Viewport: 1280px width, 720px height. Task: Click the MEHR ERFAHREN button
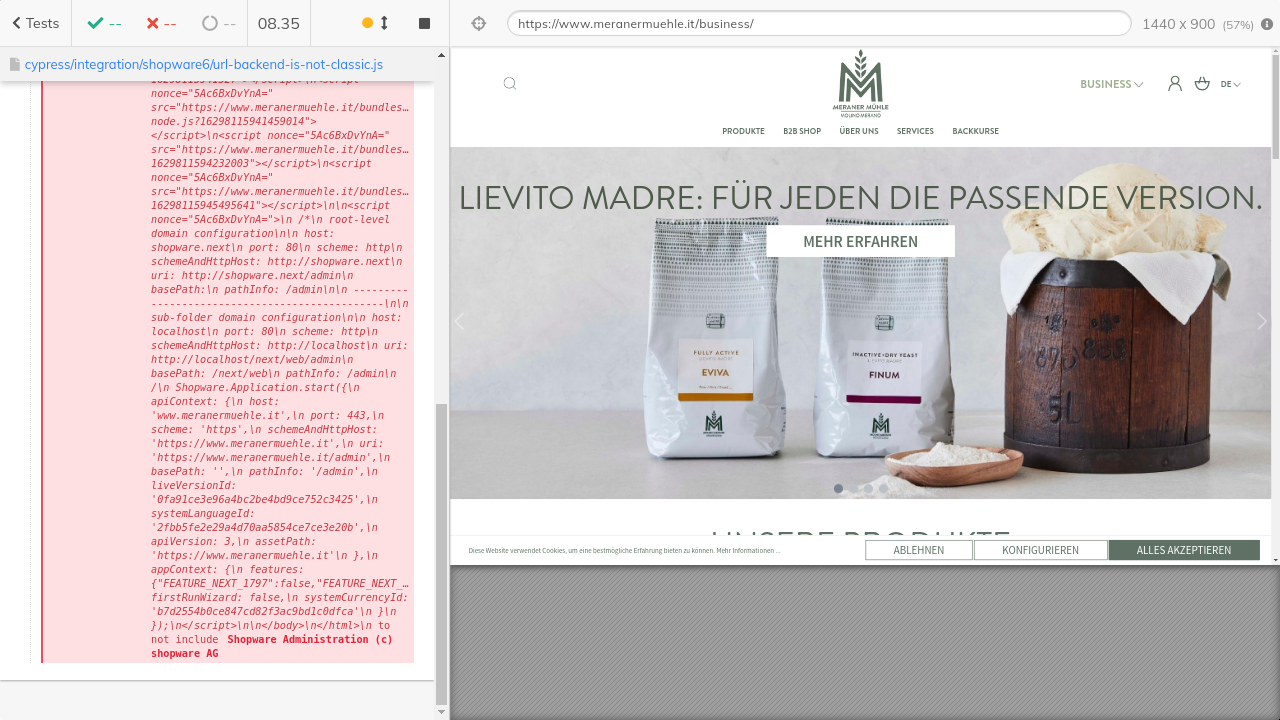click(860, 241)
